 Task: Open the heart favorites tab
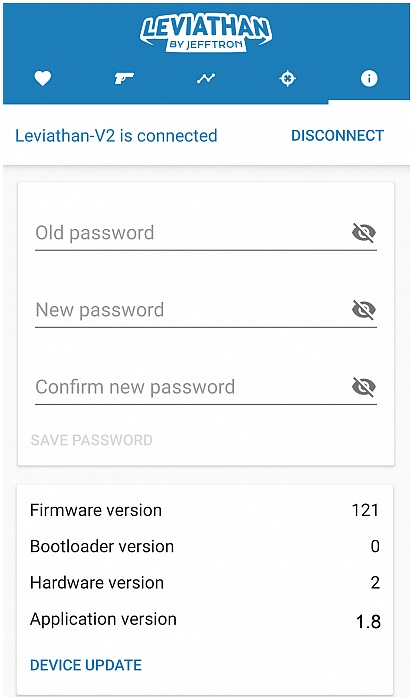[x=43, y=79]
